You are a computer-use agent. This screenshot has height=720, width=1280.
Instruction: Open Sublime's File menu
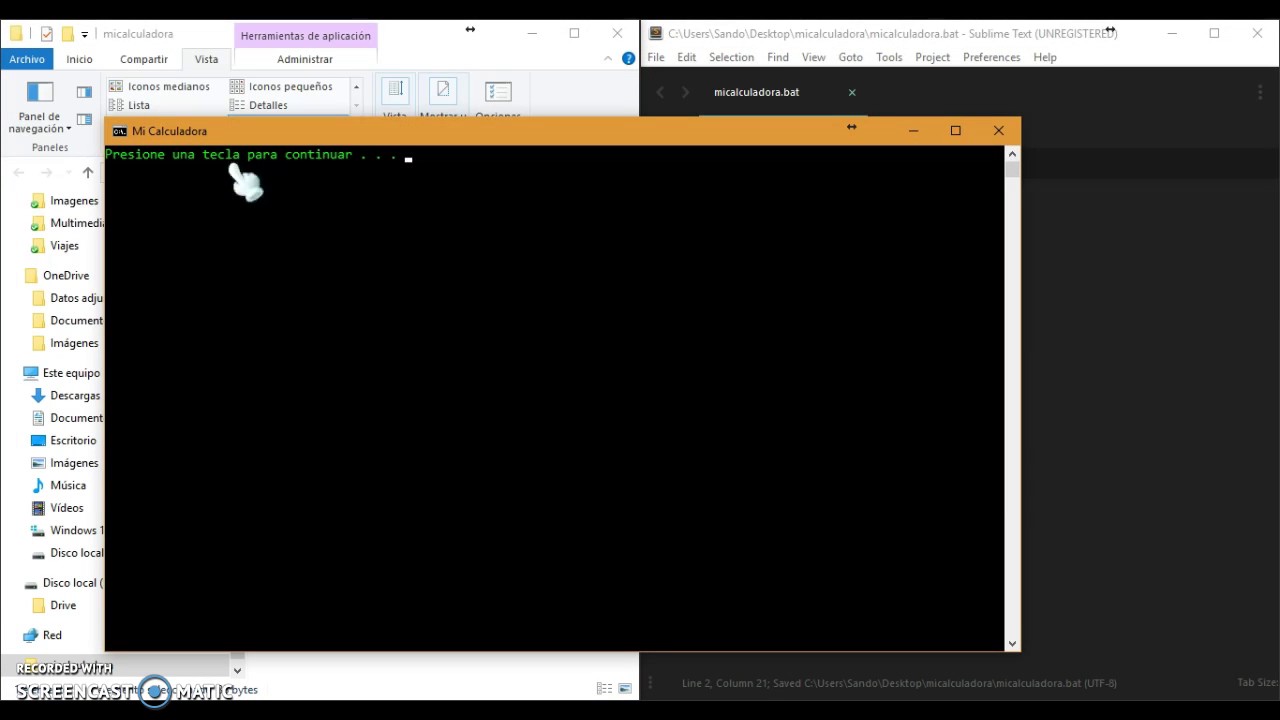(656, 57)
